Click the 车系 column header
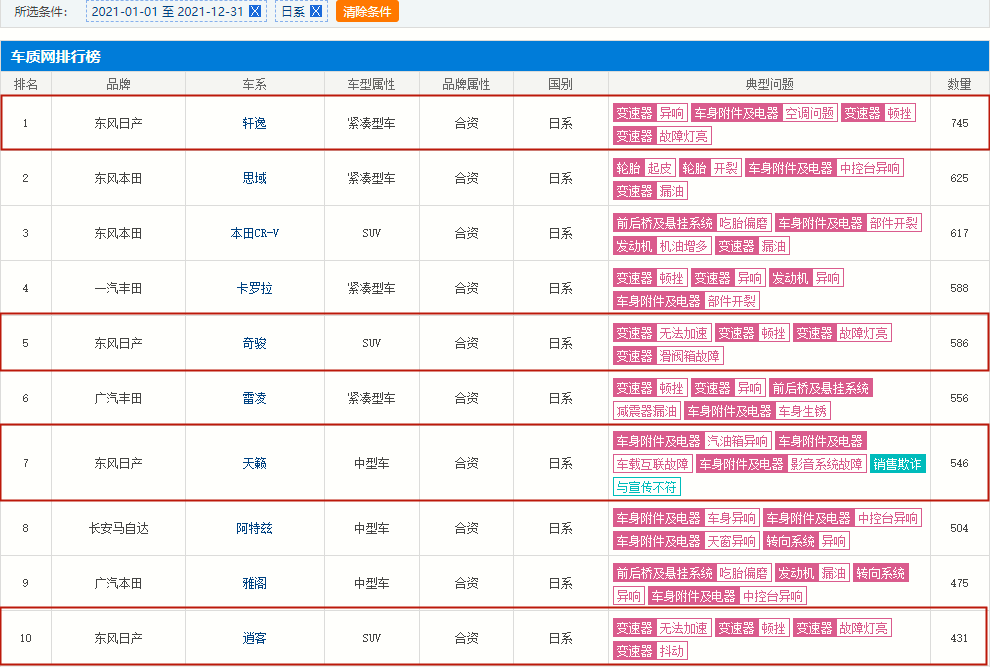Image resolution: width=990 pixels, height=667 pixels. click(x=254, y=84)
